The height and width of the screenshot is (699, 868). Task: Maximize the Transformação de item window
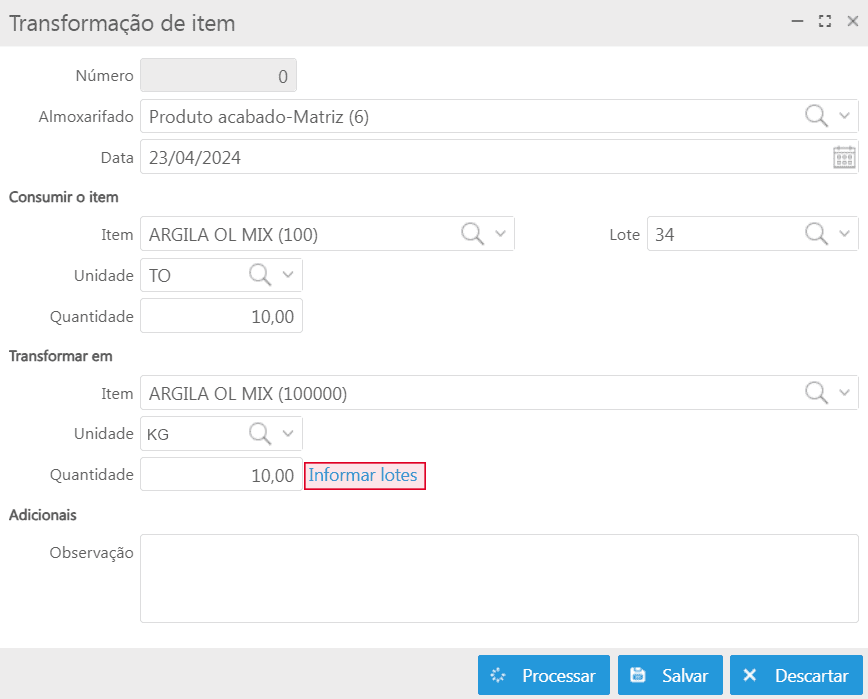[x=825, y=22]
